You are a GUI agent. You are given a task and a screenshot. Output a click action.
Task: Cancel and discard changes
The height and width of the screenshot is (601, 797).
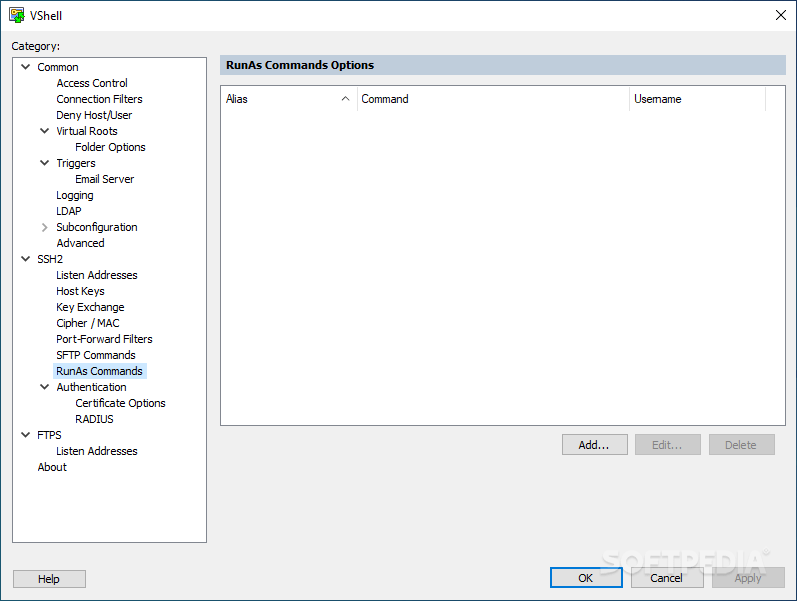667,578
